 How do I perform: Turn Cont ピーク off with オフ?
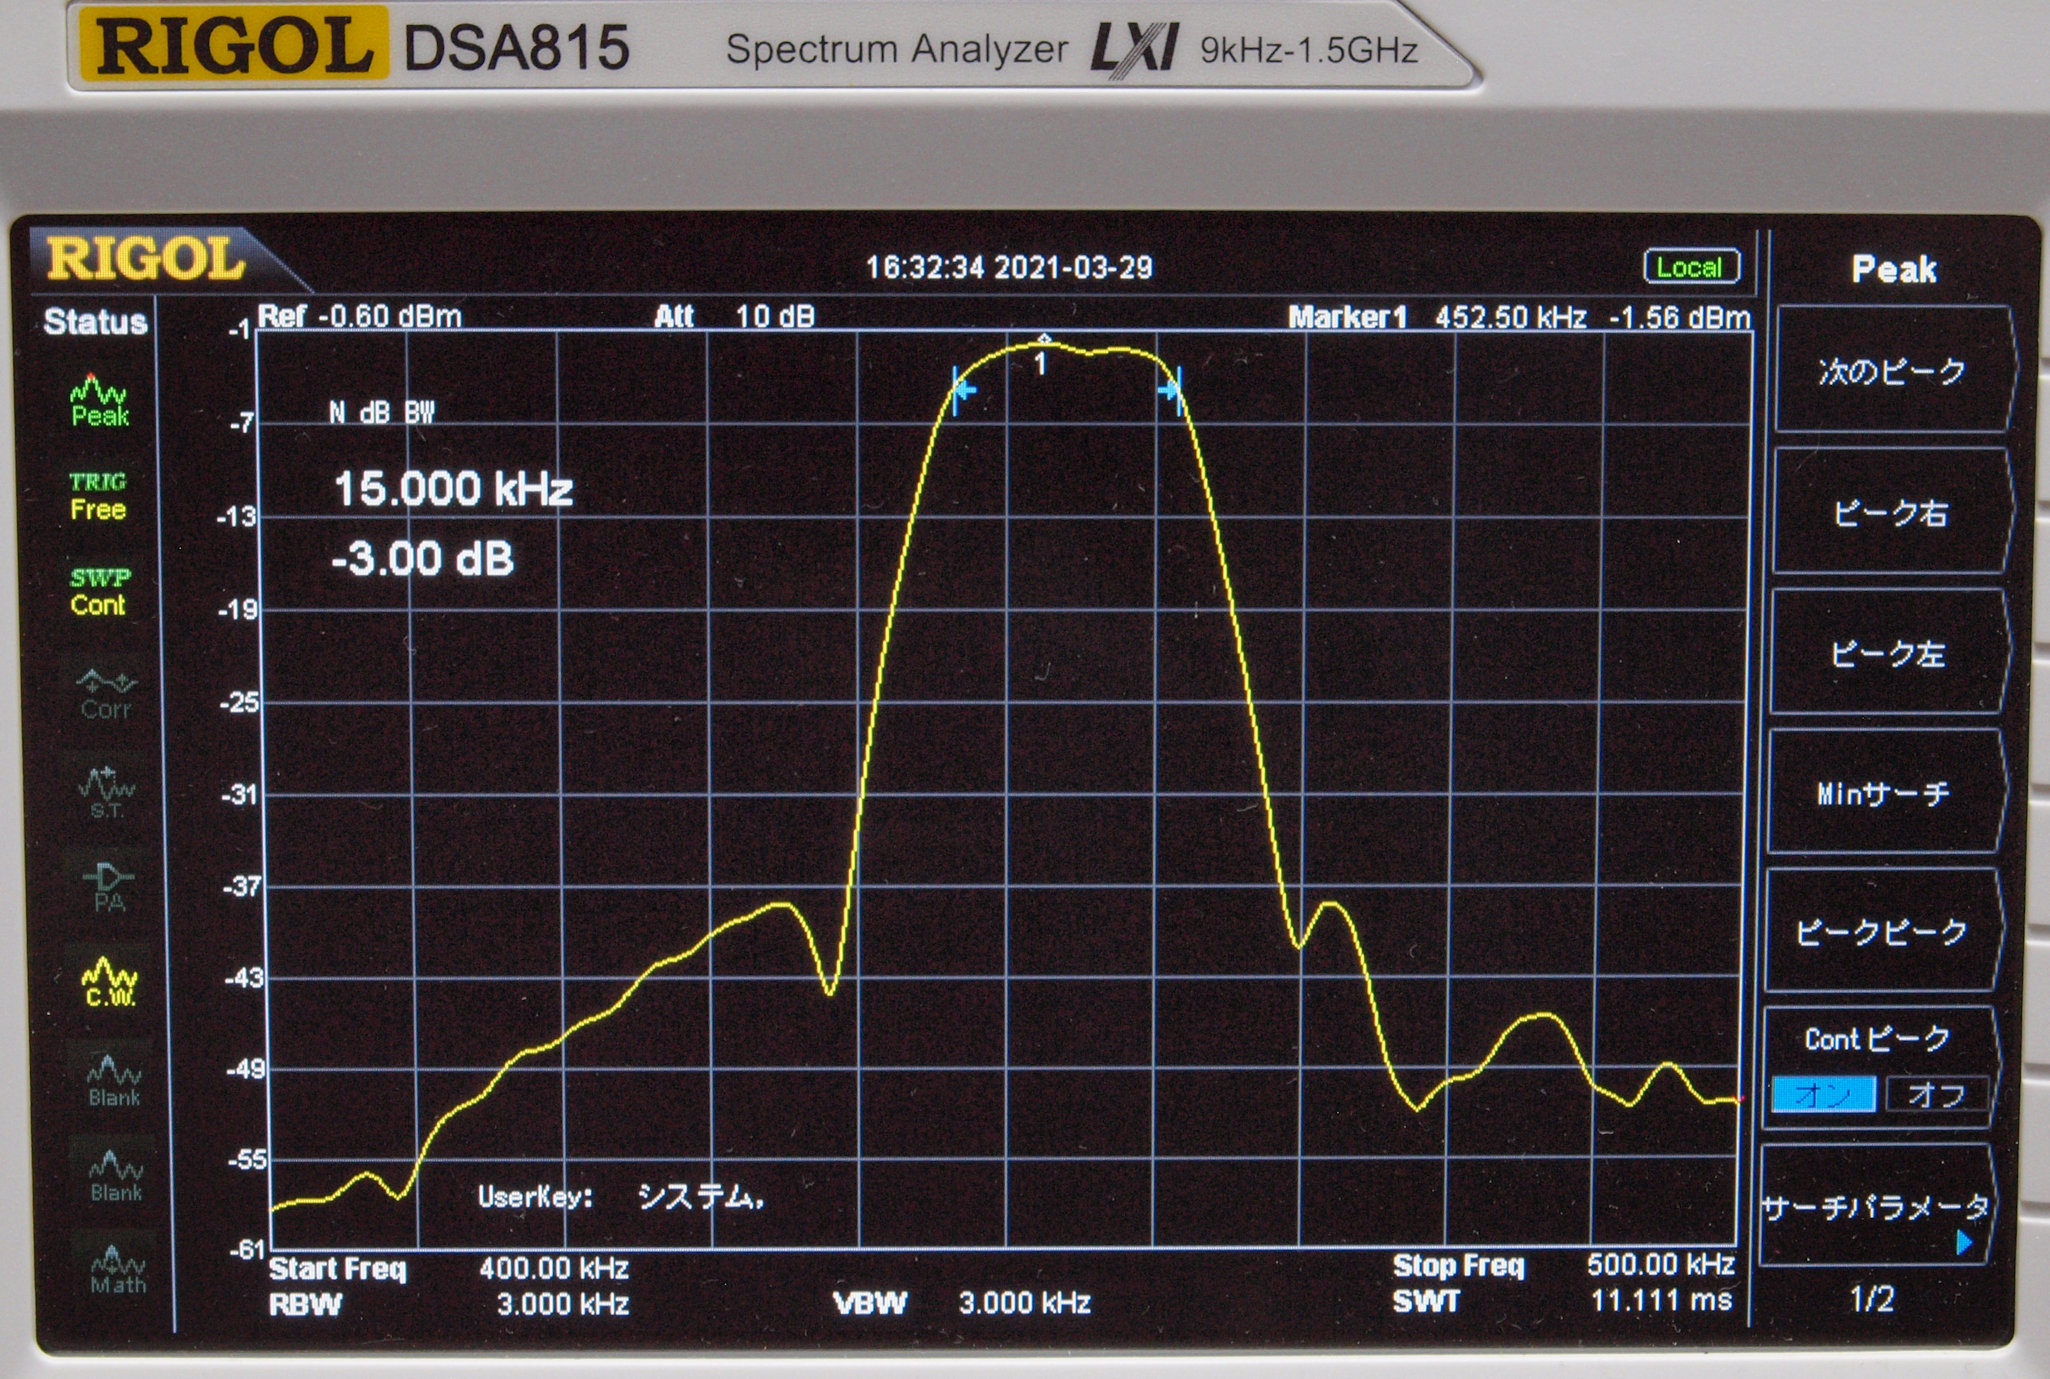click(x=1936, y=1095)
